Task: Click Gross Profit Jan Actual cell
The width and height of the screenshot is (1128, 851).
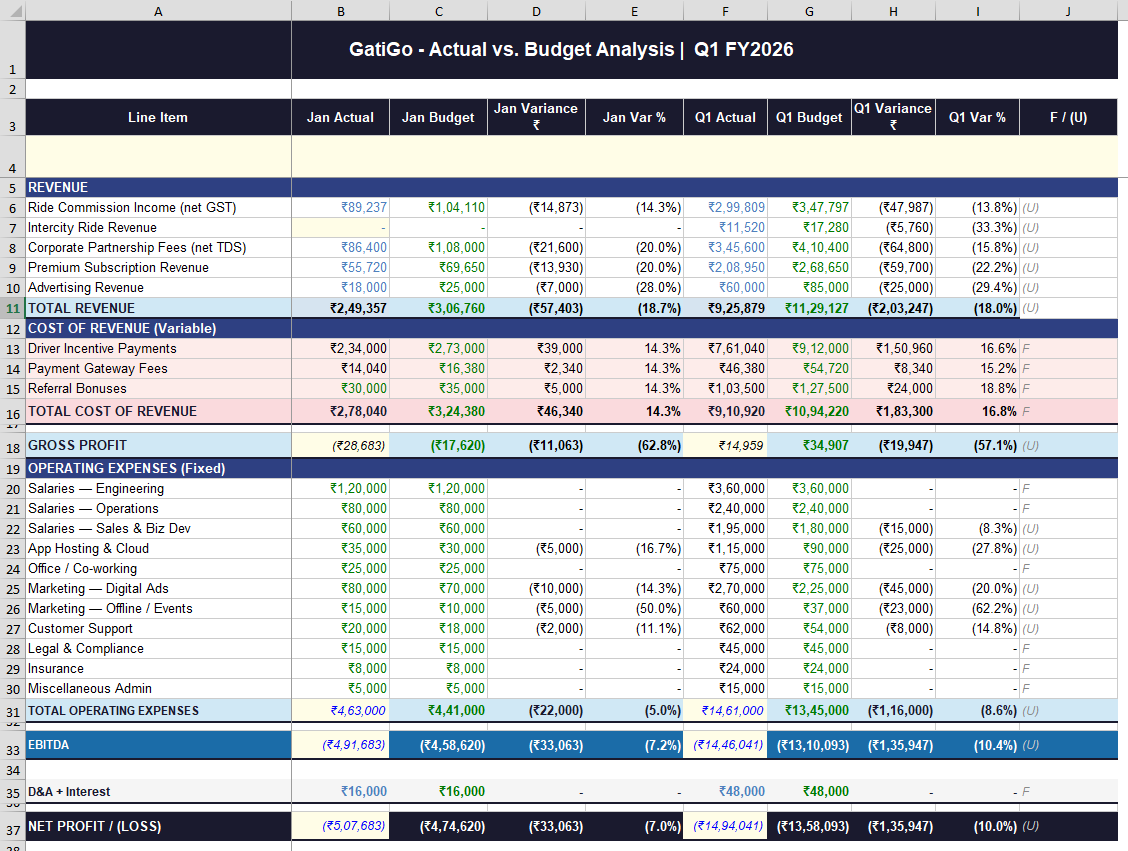Action: pos(340,445)
